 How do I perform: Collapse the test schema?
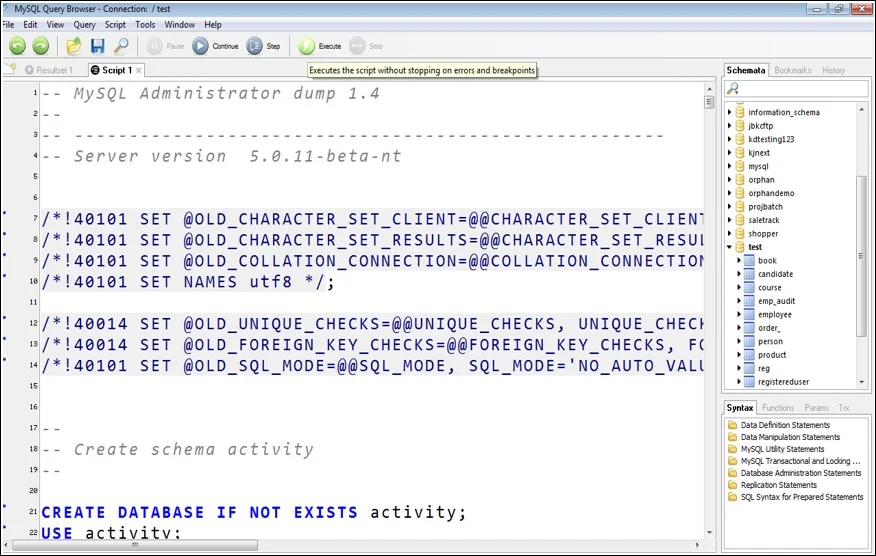click(x=730, y=246)
